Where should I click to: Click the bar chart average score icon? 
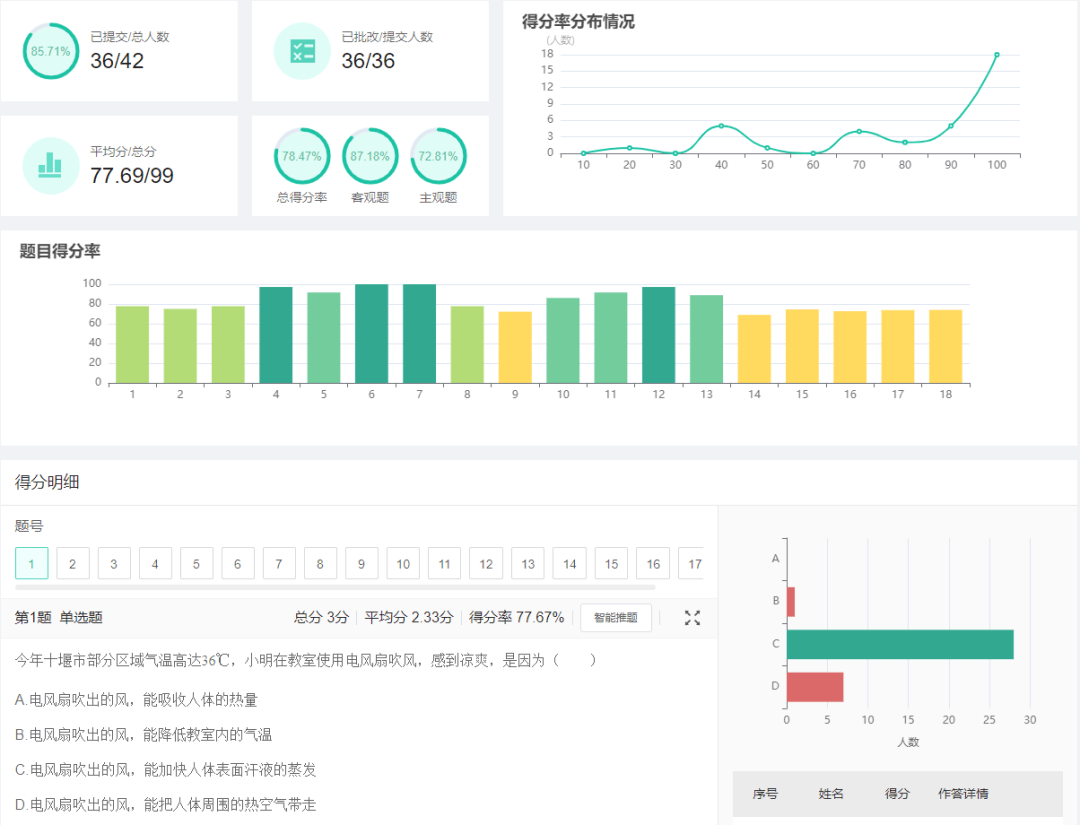[51, 165]
